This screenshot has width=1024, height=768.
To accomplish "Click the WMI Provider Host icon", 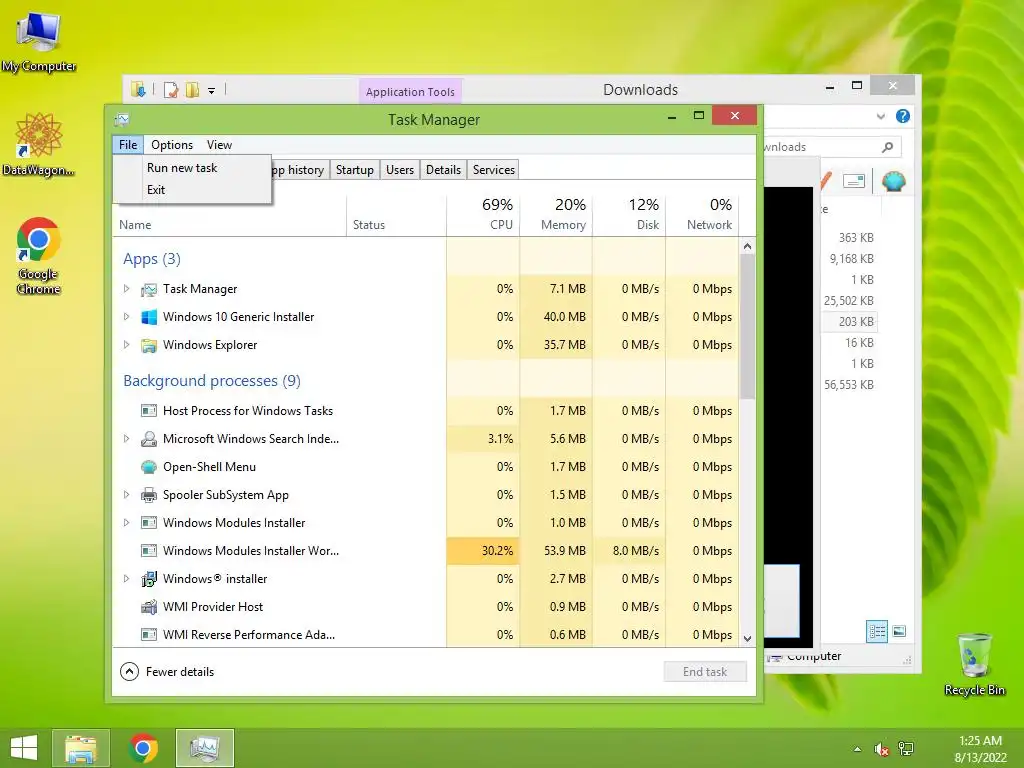I will (x=149, y=607).
